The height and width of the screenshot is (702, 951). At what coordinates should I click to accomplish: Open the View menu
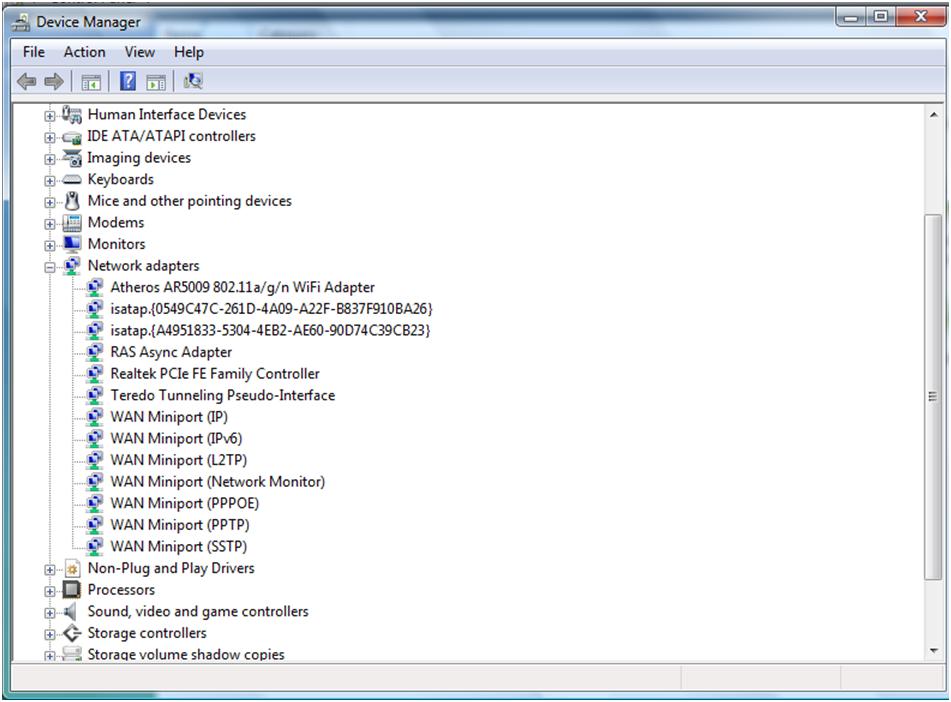coord(139,52)
